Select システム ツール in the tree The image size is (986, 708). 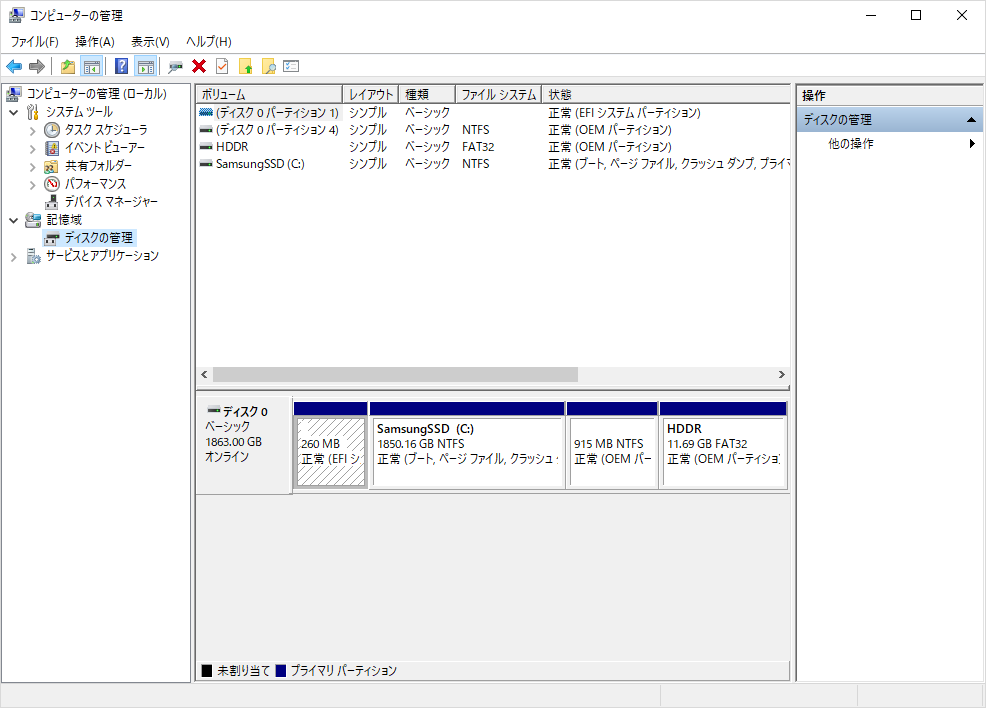[x=79, y=112]
